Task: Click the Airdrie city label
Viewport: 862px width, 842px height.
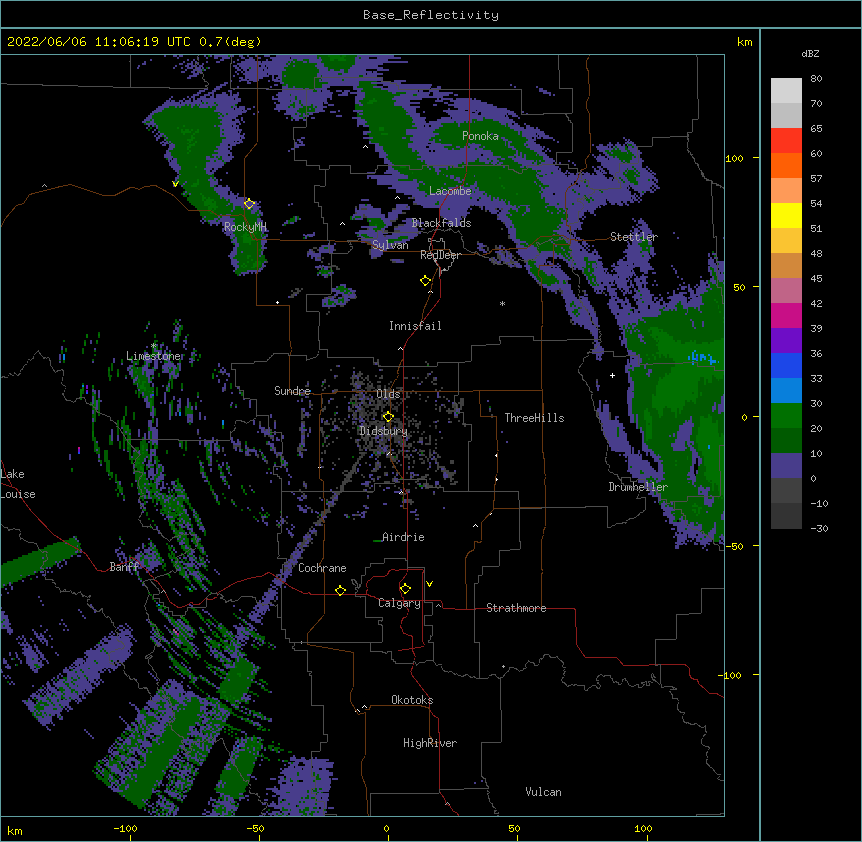Action: [403, 537]
